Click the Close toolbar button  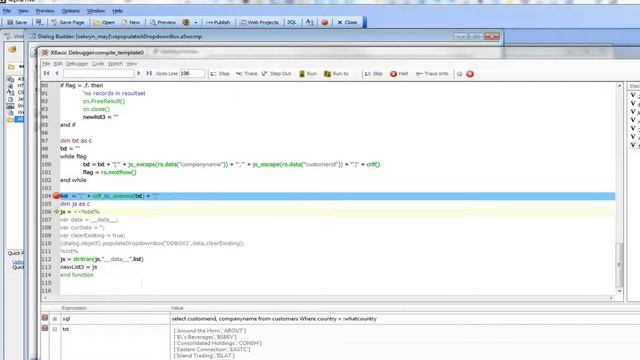coord(347,22)
